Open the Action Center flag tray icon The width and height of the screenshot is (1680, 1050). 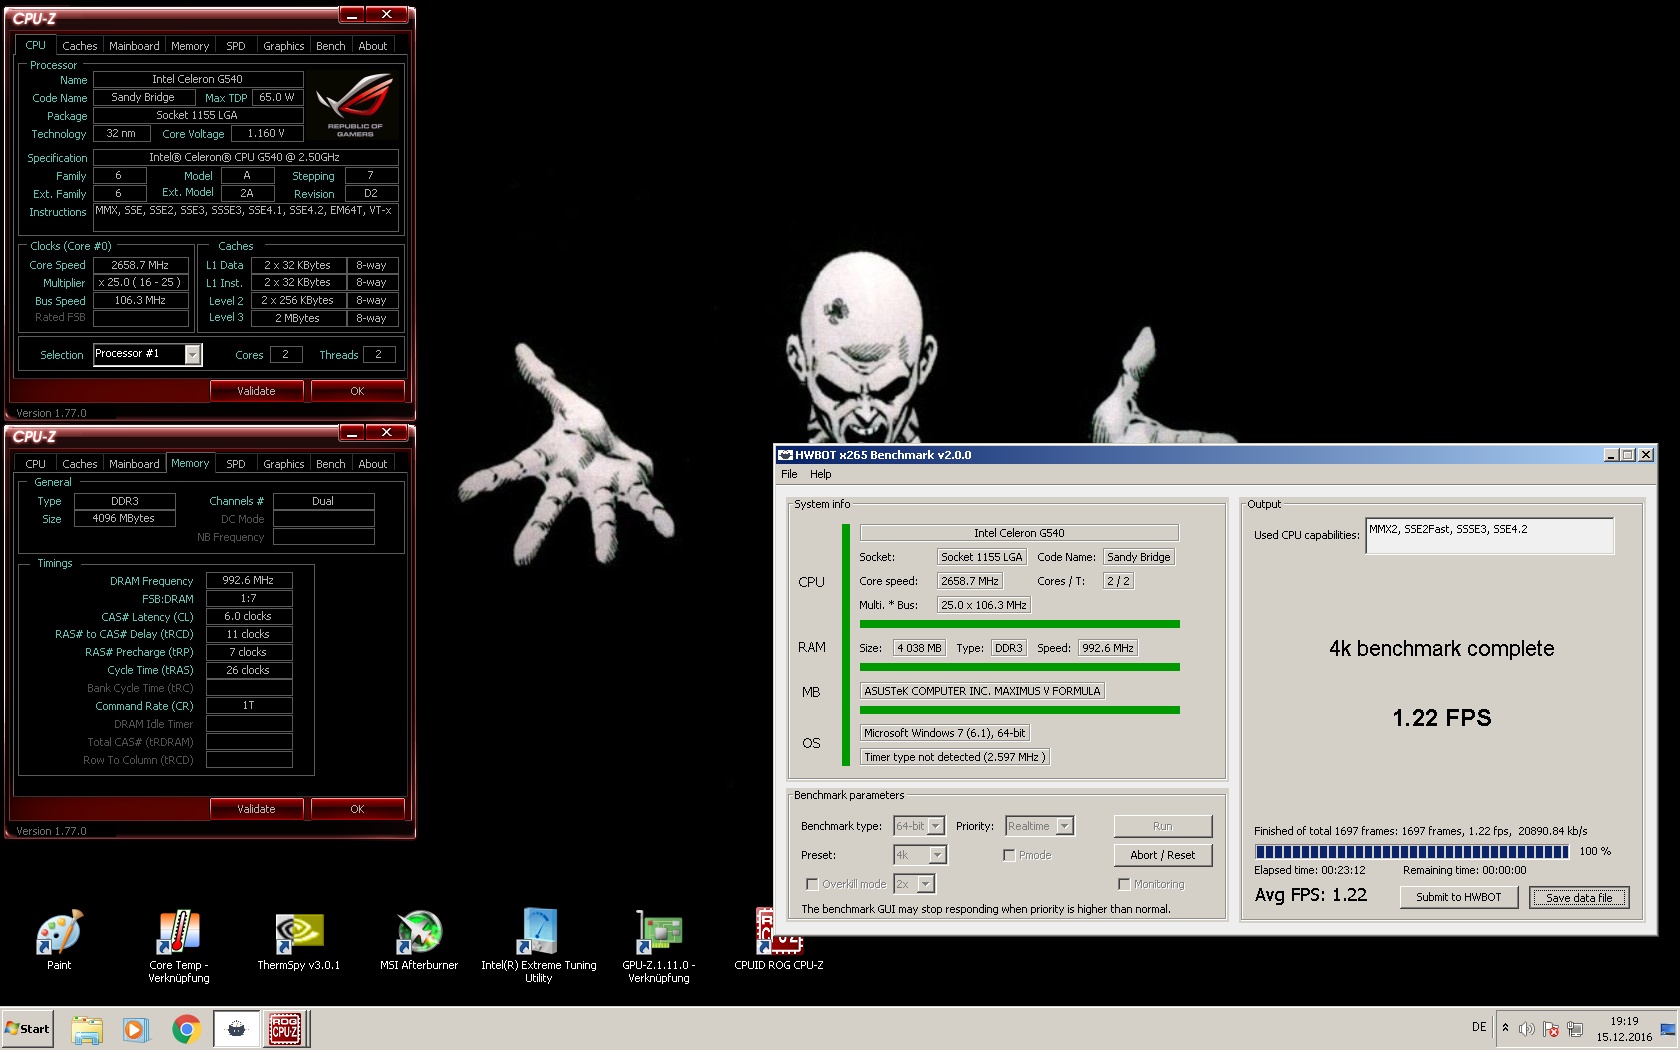coord(1551,1029)
